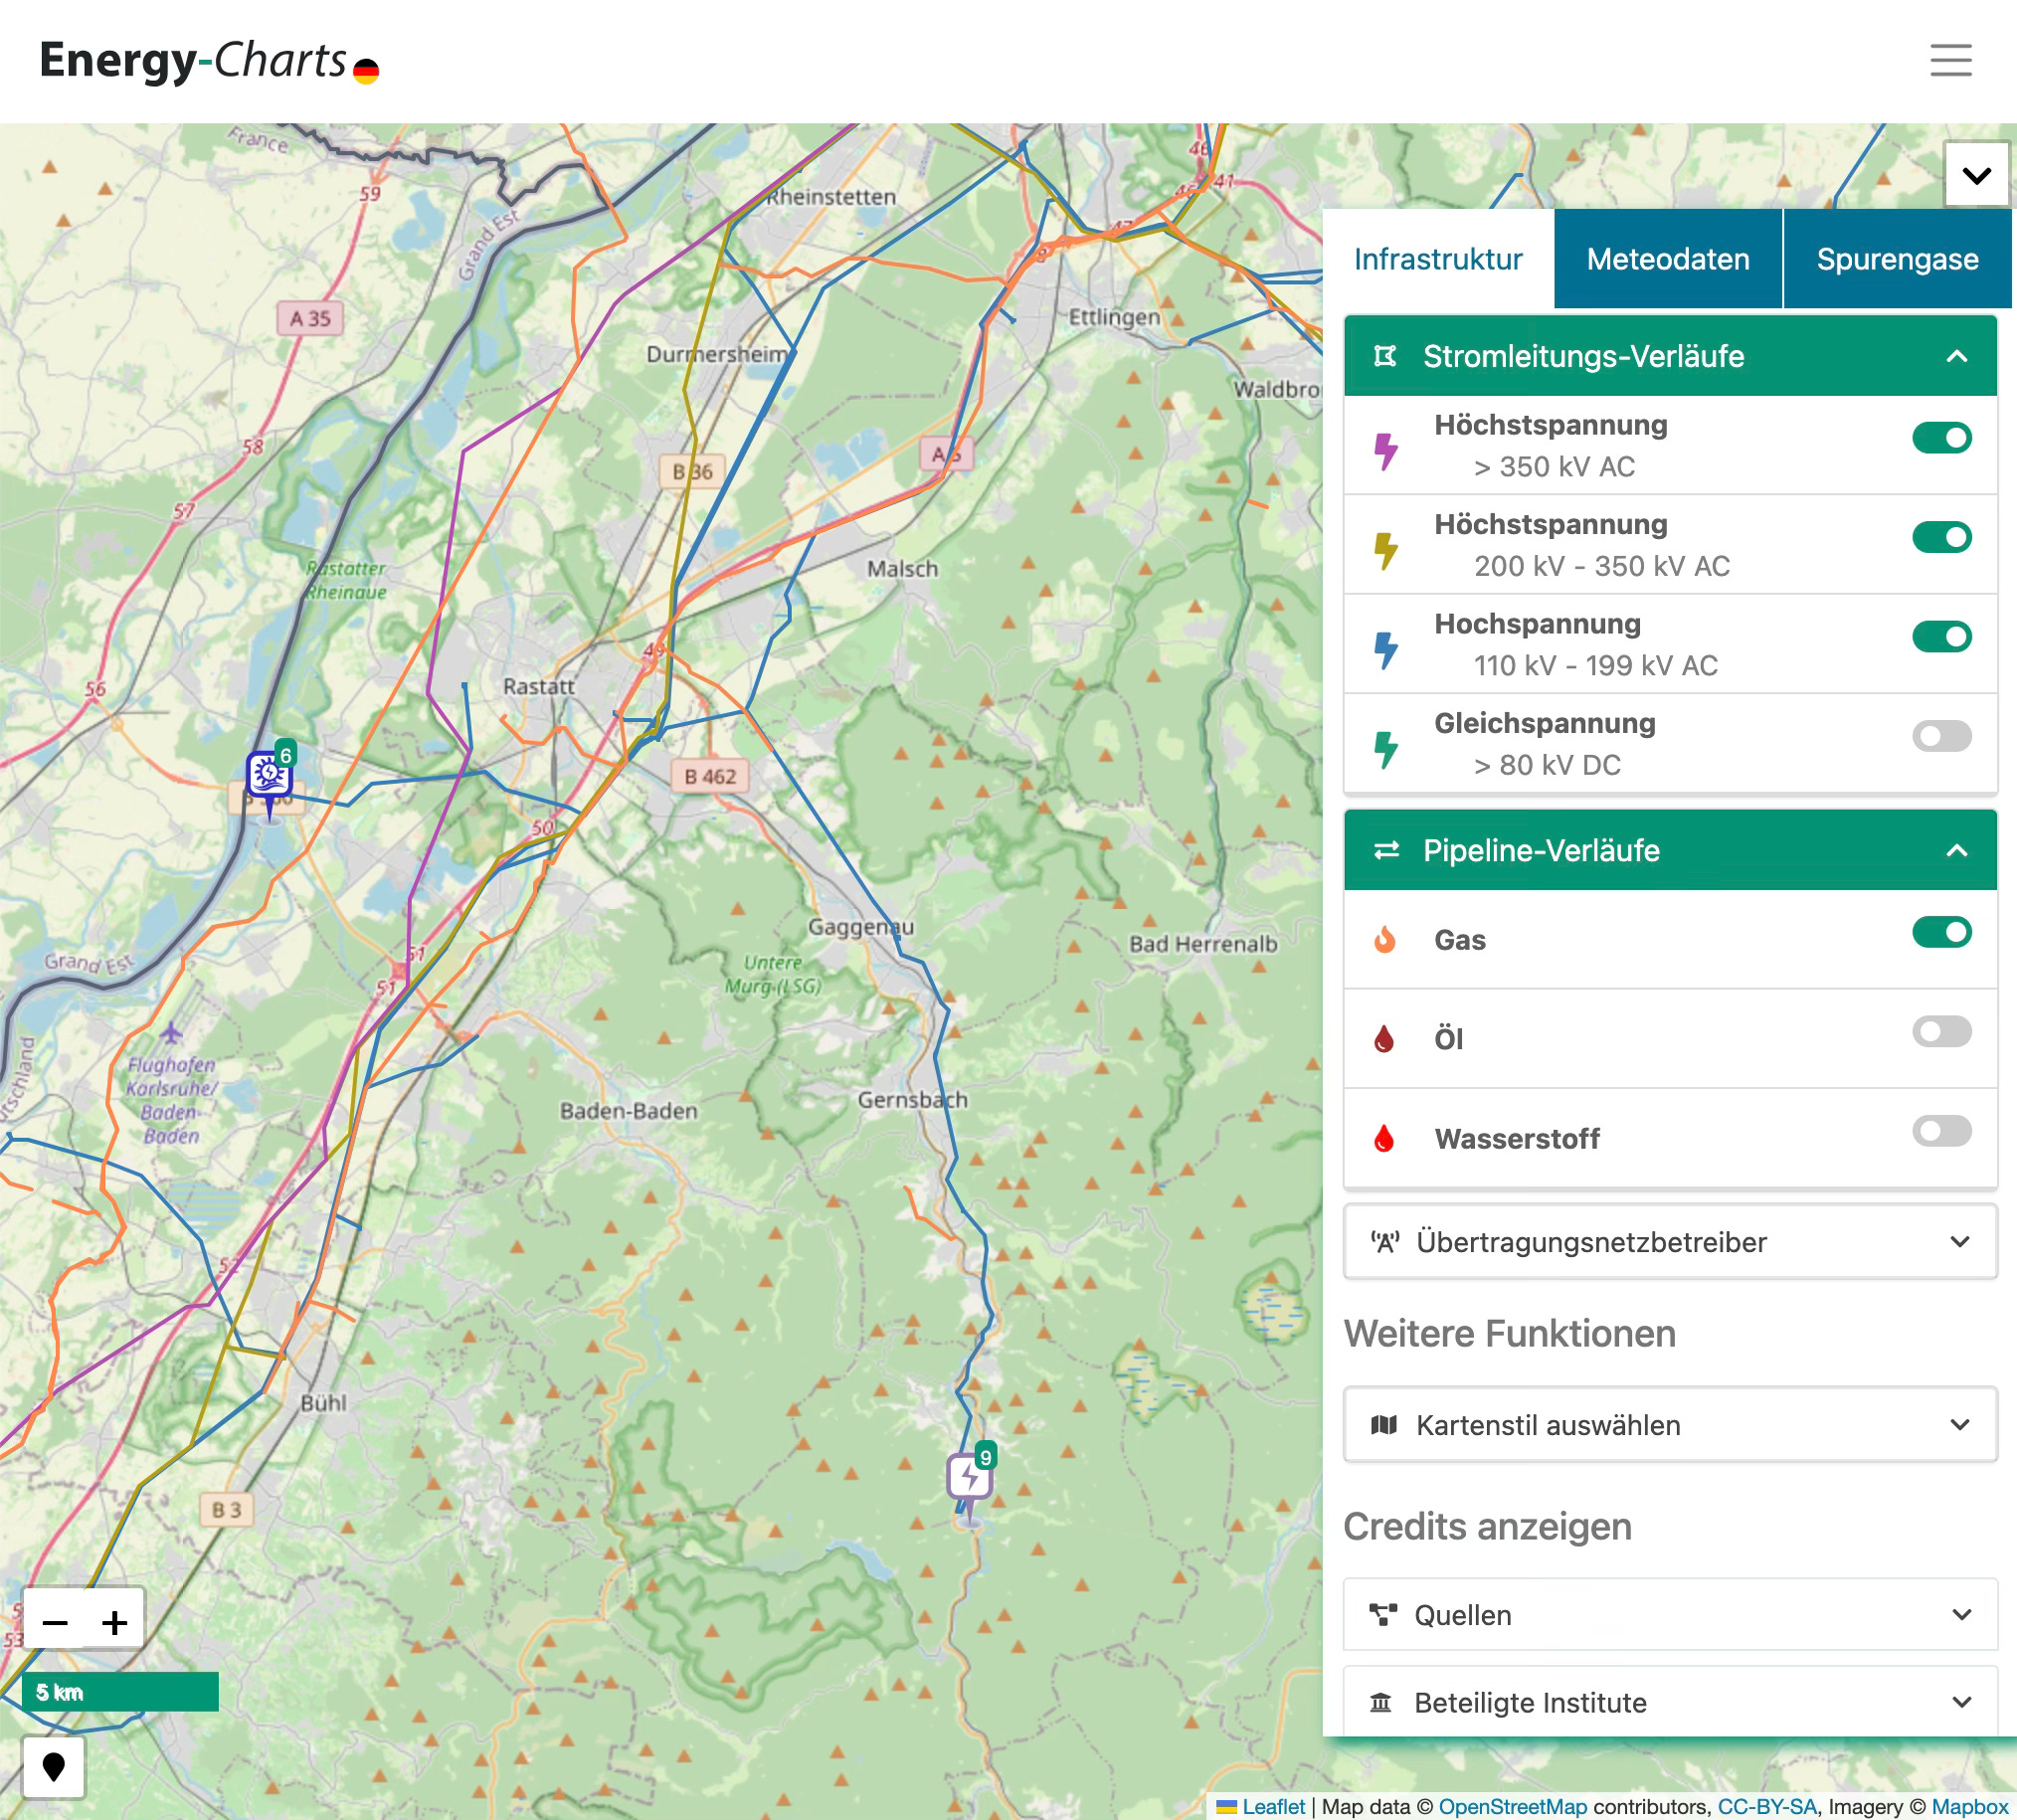Click the Übertragungsnetzbetreiber antenna icon

[1385, 1242]
